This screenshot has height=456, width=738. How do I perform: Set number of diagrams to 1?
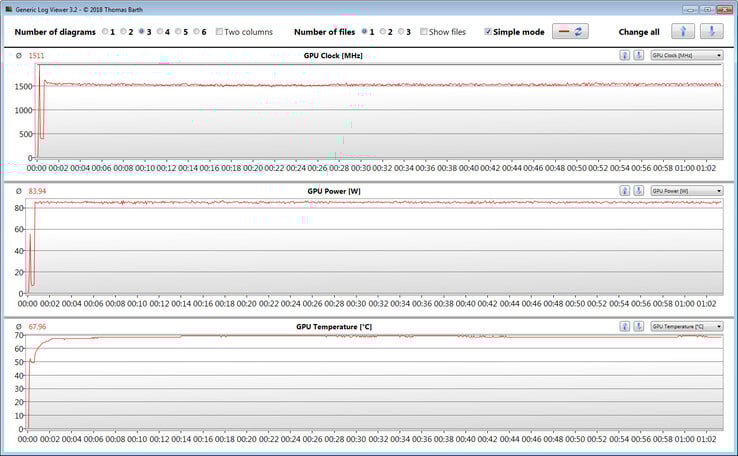point(105,32)
